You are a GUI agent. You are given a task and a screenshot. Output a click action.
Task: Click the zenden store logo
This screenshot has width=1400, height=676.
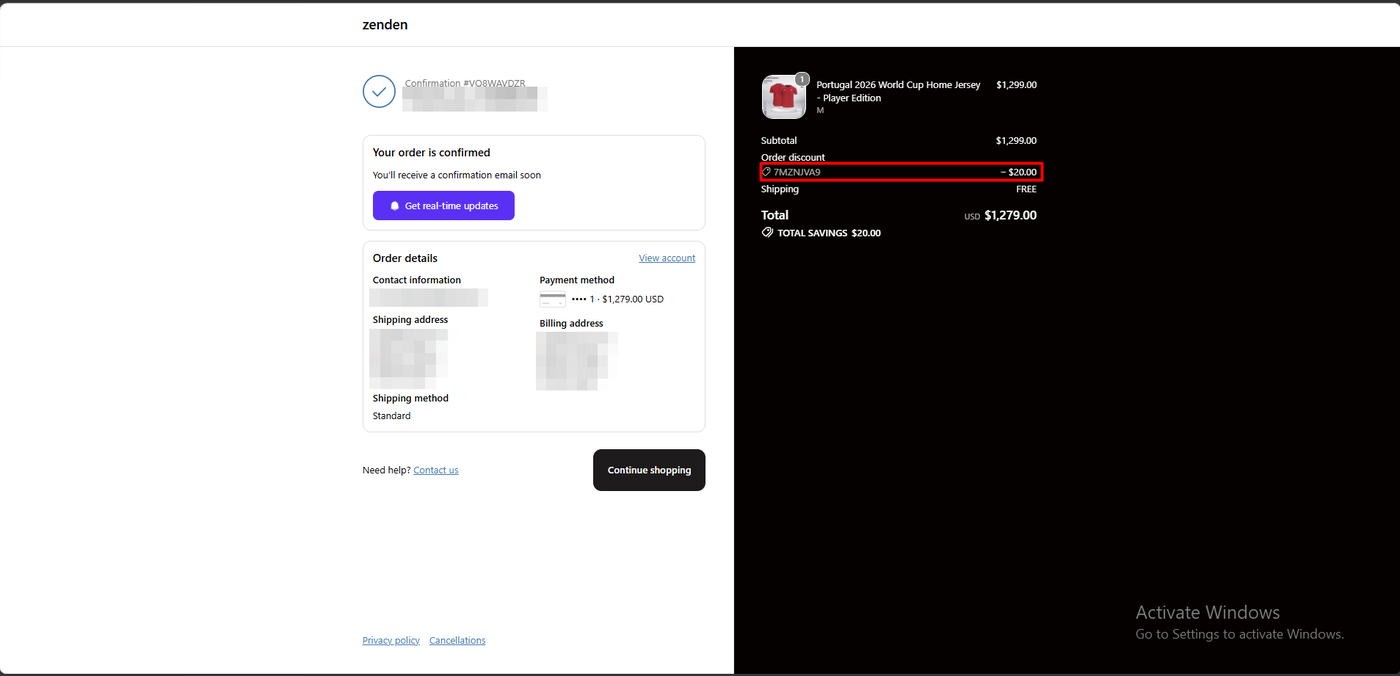(x=385, y=24)
